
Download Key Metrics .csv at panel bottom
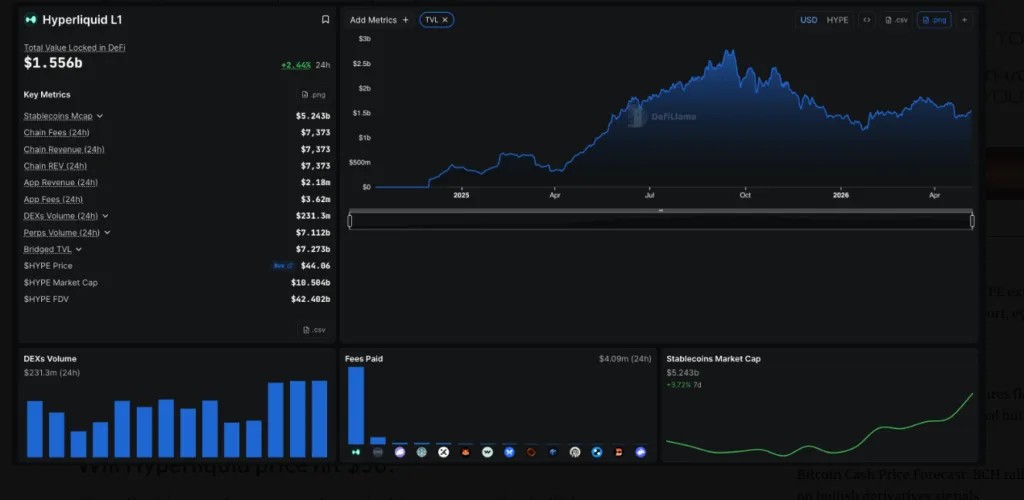pos(313,330)
